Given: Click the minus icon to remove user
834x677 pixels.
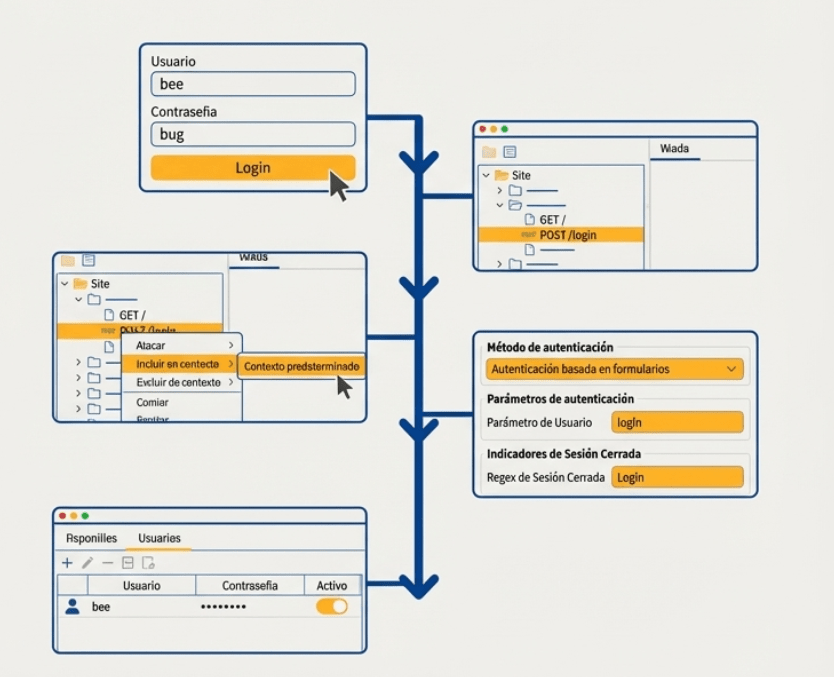Looking at the screenshot, I should pyautogui.click(x=108, y=563).
